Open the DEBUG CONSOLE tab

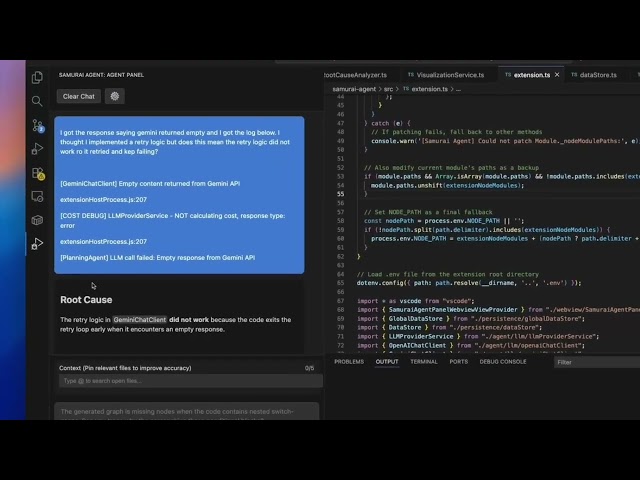(503, 362)
